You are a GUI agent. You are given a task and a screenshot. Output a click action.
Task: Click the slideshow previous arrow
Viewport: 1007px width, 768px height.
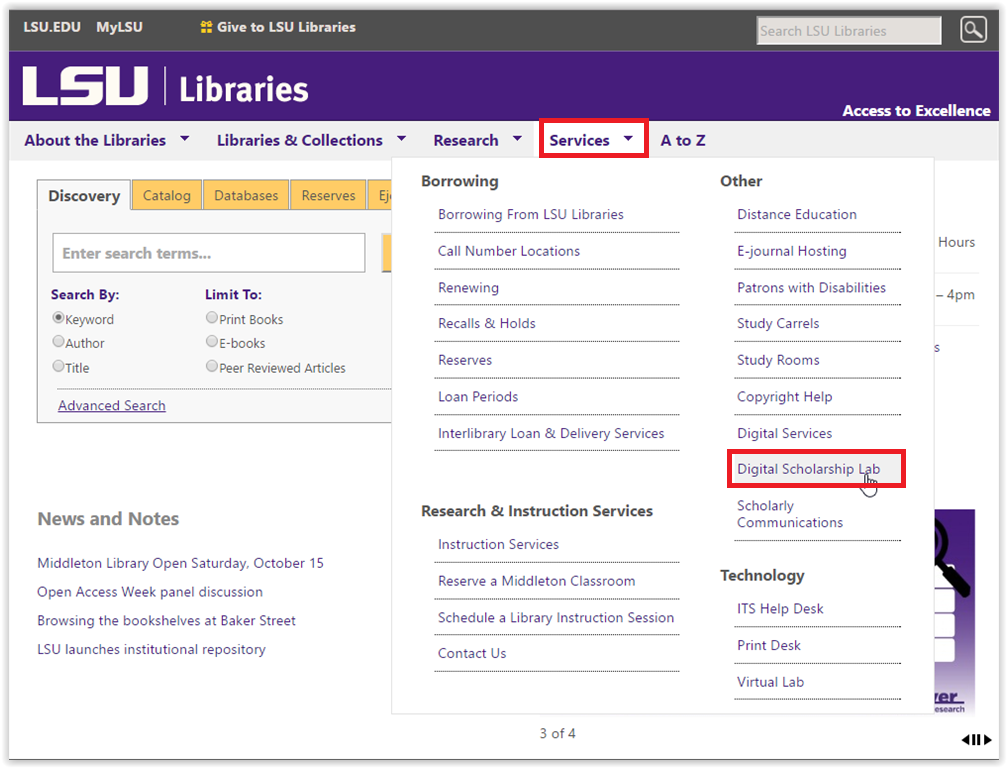tap(965, 740)
